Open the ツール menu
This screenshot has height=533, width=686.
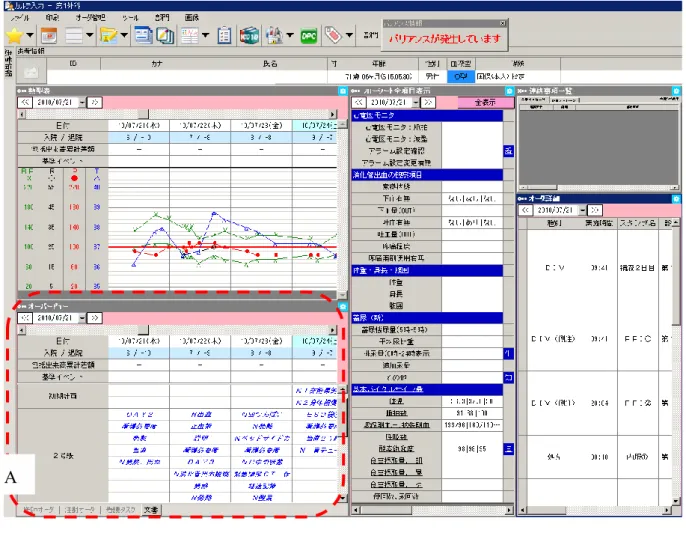pyautogui.click(x=130, y=18)
